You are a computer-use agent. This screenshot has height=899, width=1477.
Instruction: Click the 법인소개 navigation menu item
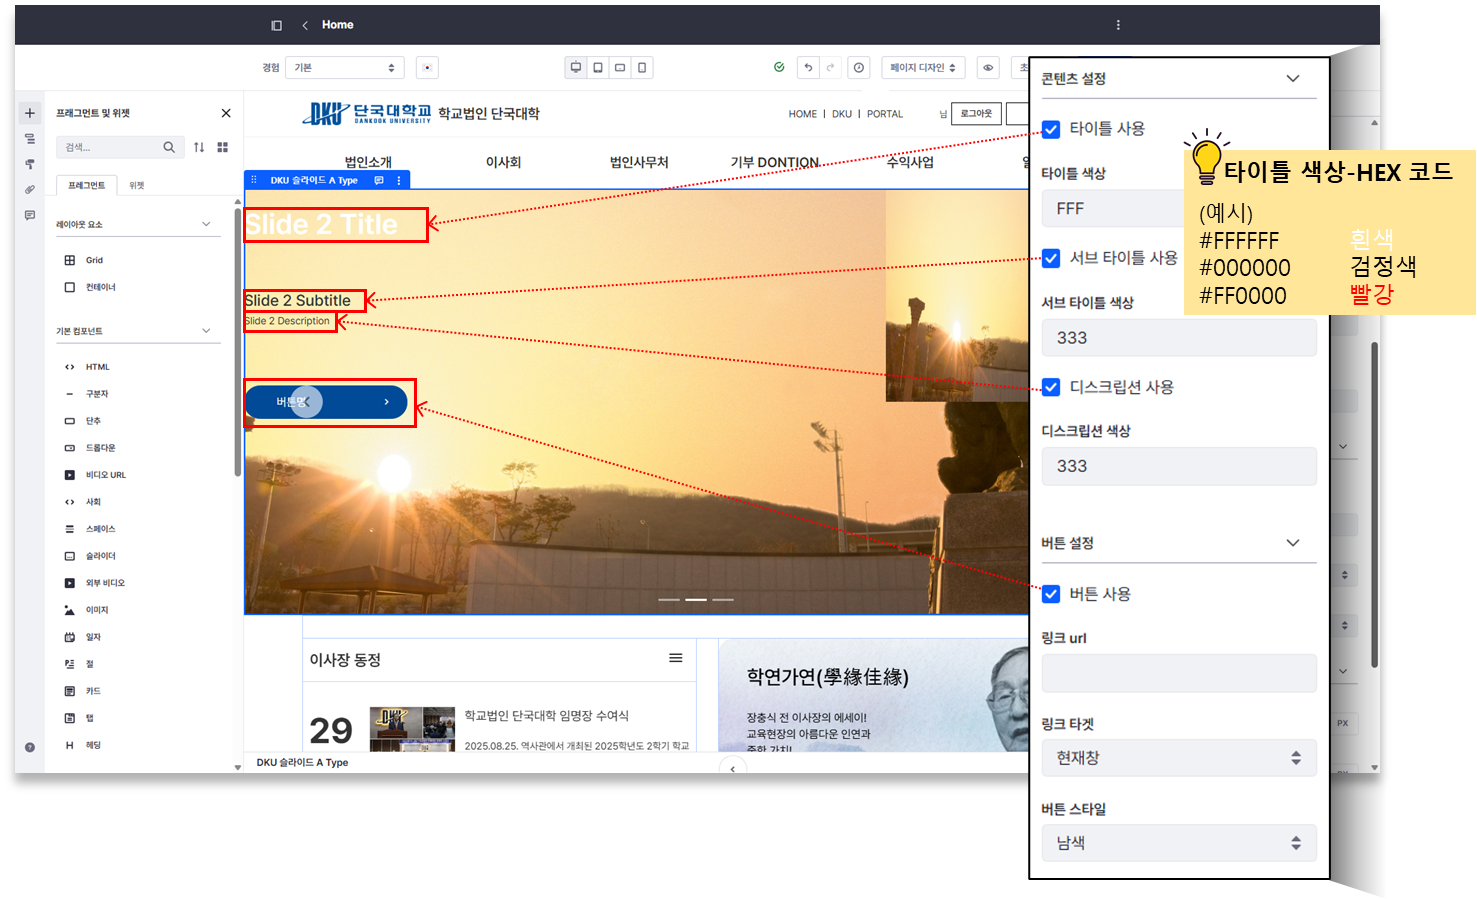[368, 162]
